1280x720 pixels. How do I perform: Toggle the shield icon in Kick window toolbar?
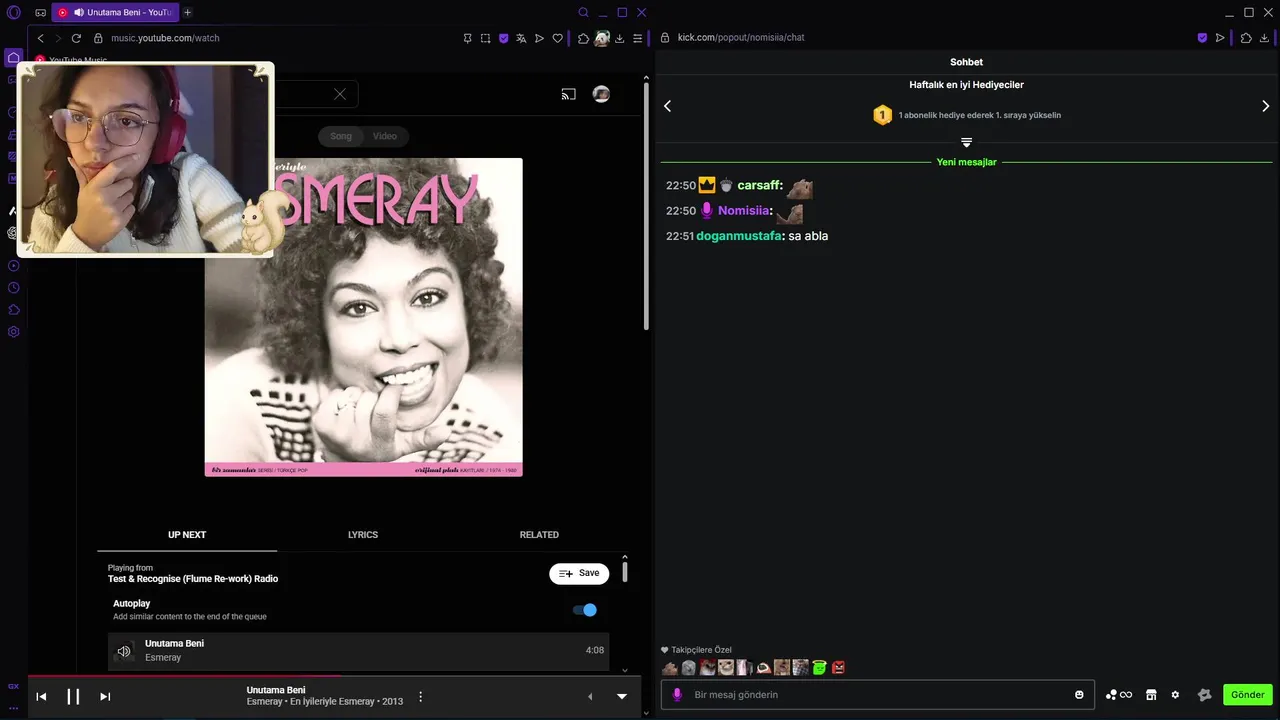1202,38
